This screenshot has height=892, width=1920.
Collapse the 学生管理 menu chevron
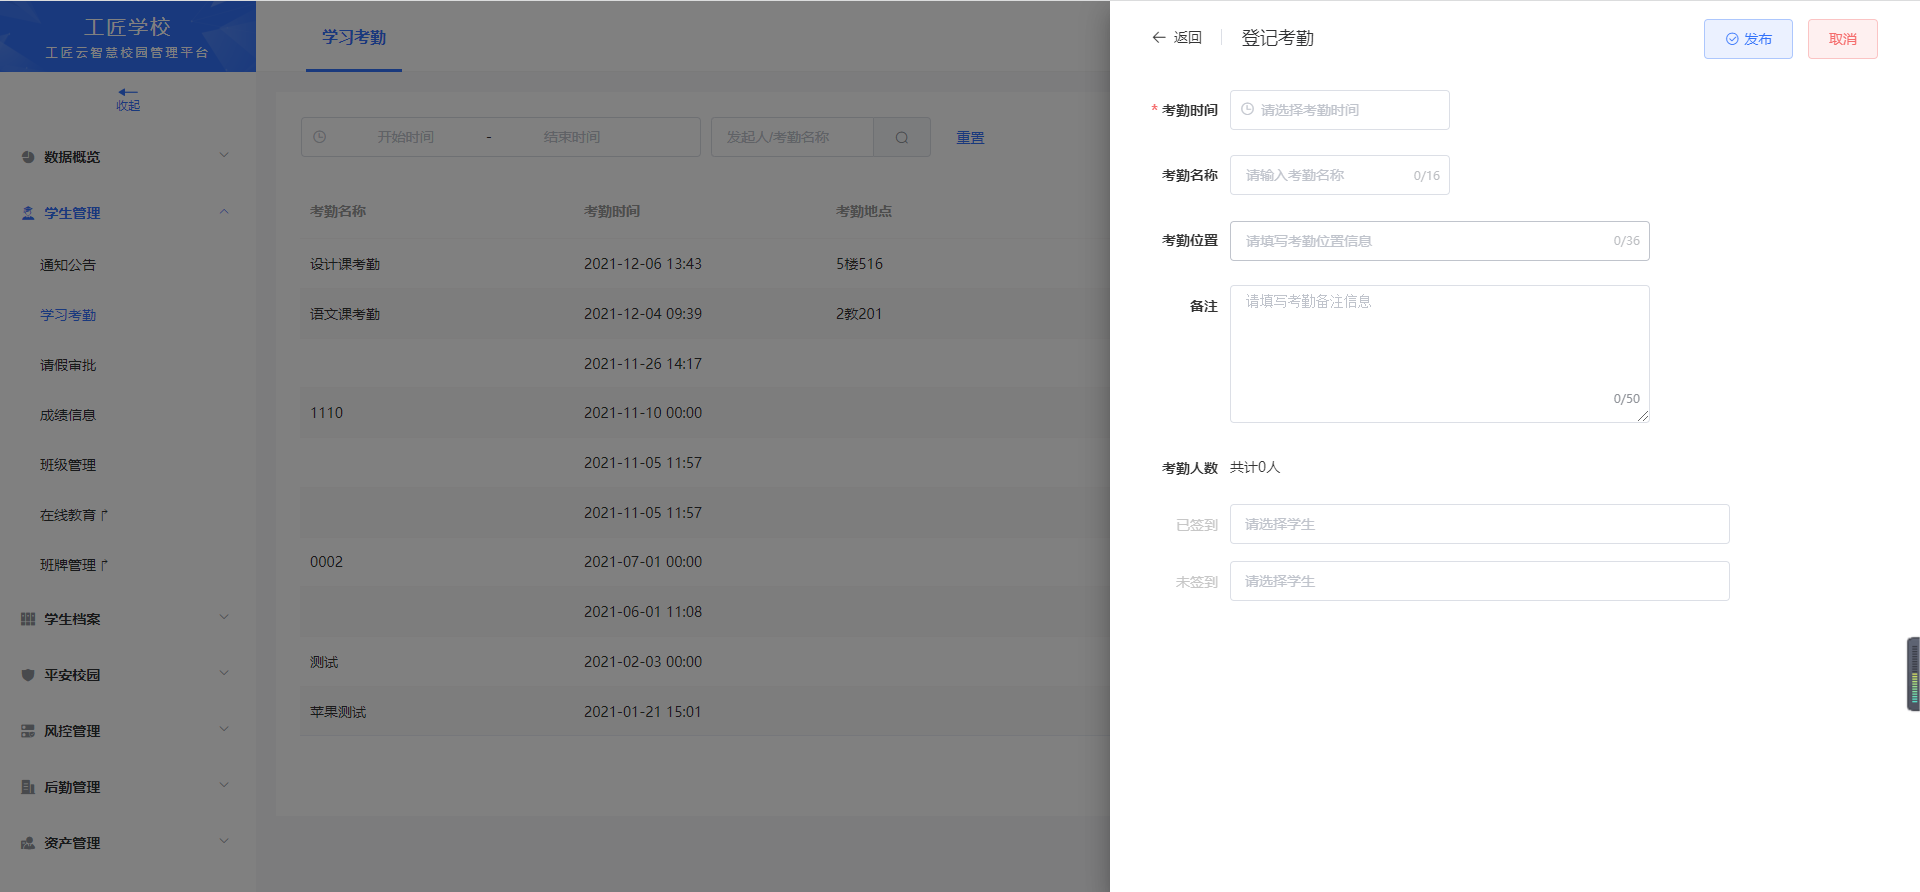(x=224, y=211)
